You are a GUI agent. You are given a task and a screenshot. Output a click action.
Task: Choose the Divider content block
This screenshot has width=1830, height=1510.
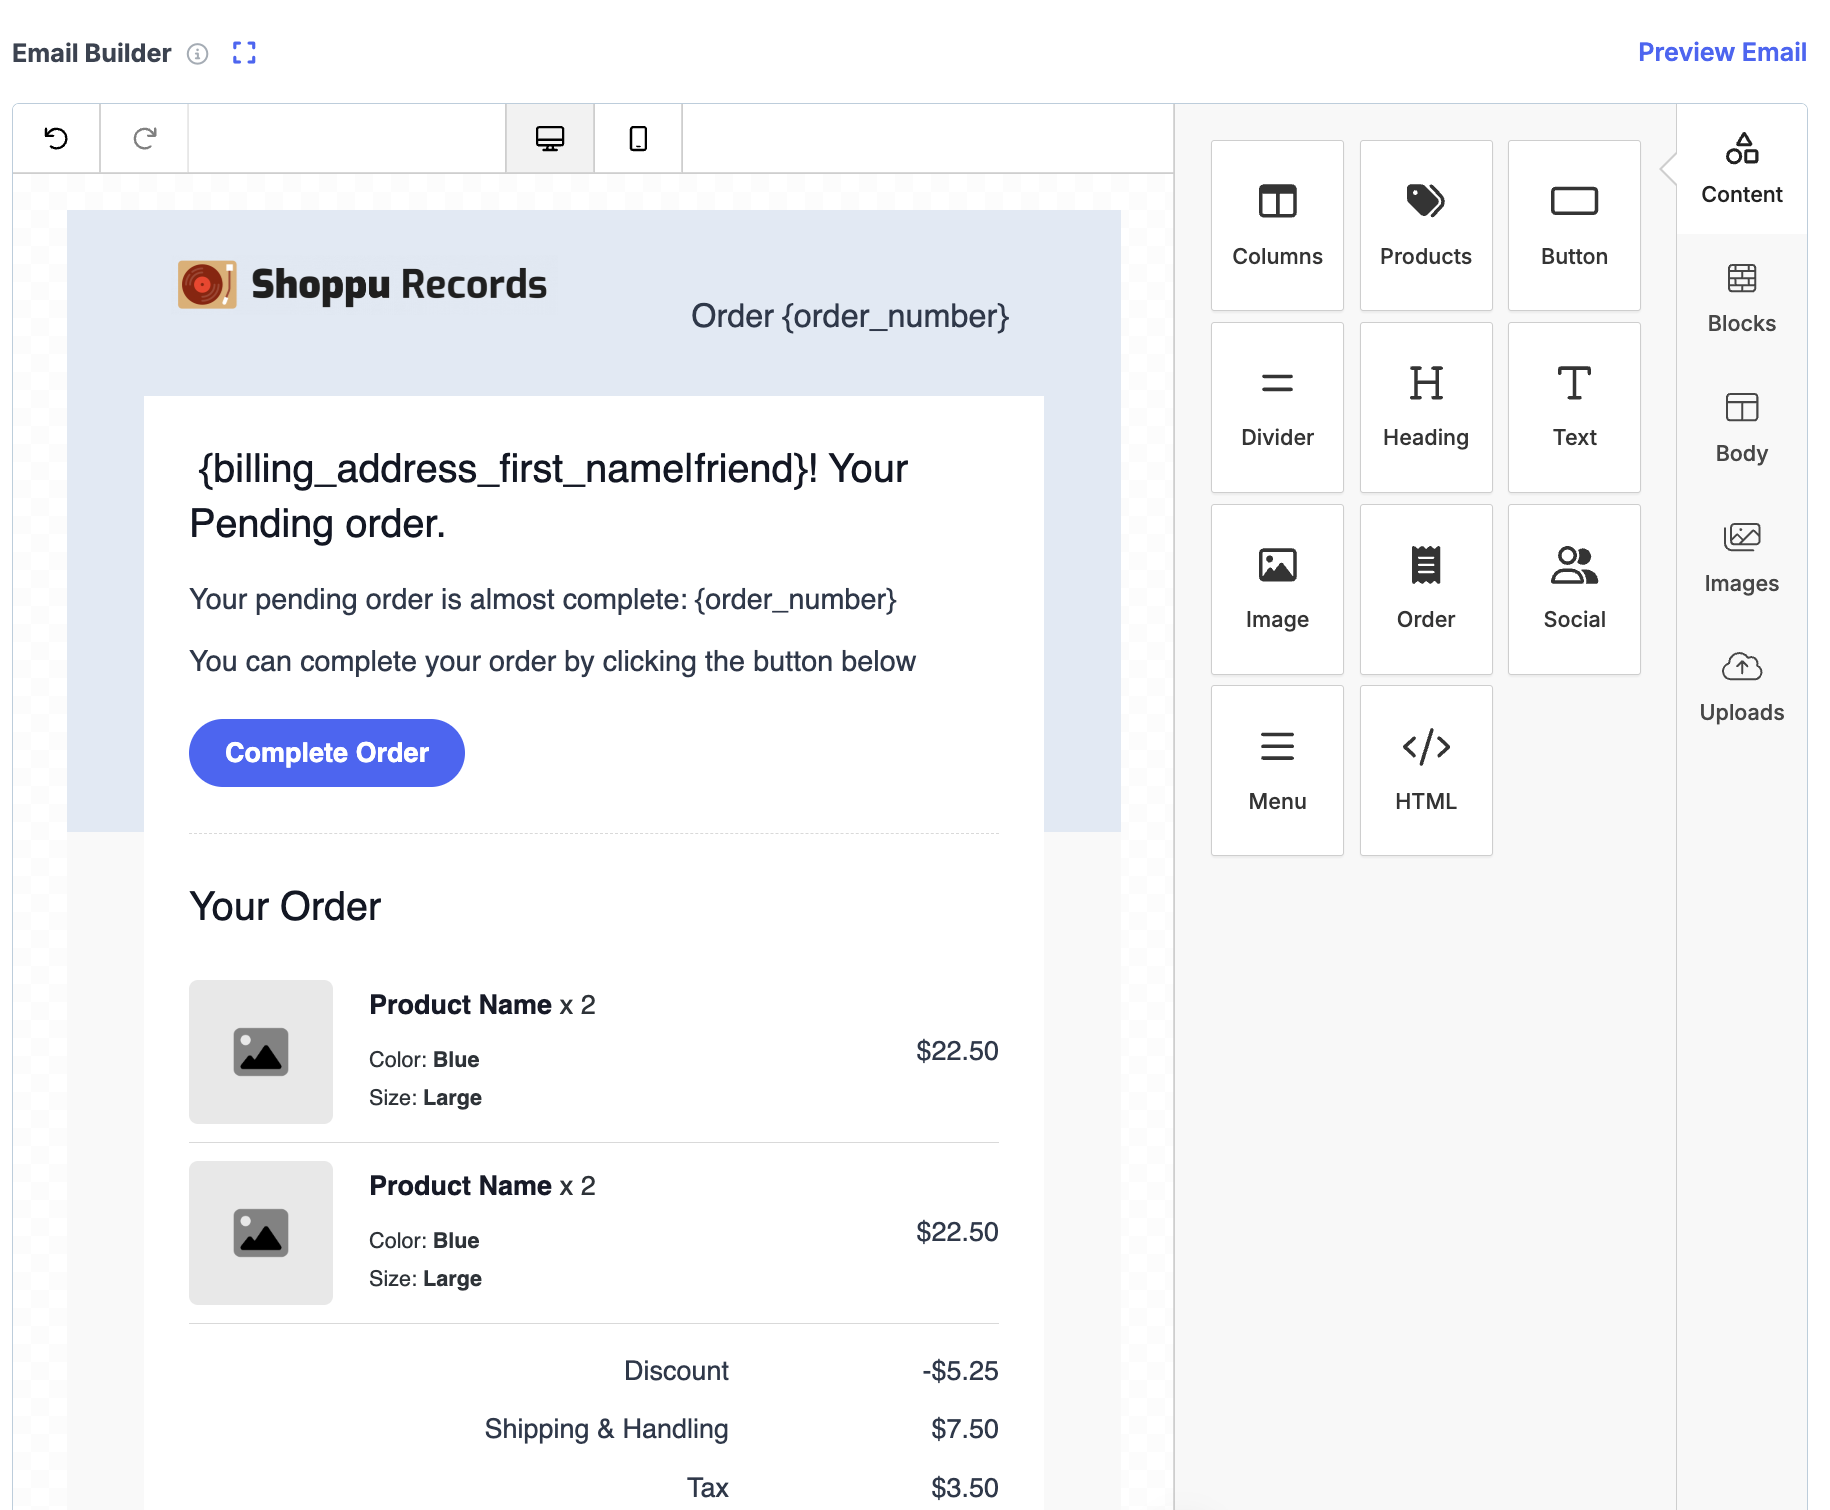tap(1277, 407)
